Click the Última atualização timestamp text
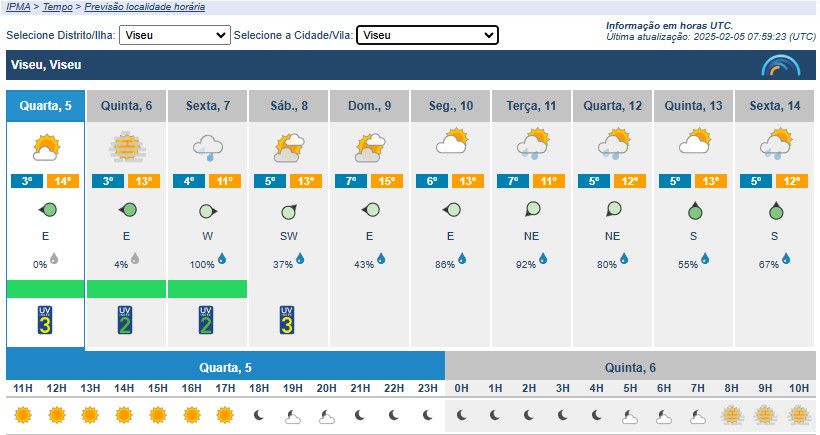This screenshot has height=435, width=820. pos(710,37)
